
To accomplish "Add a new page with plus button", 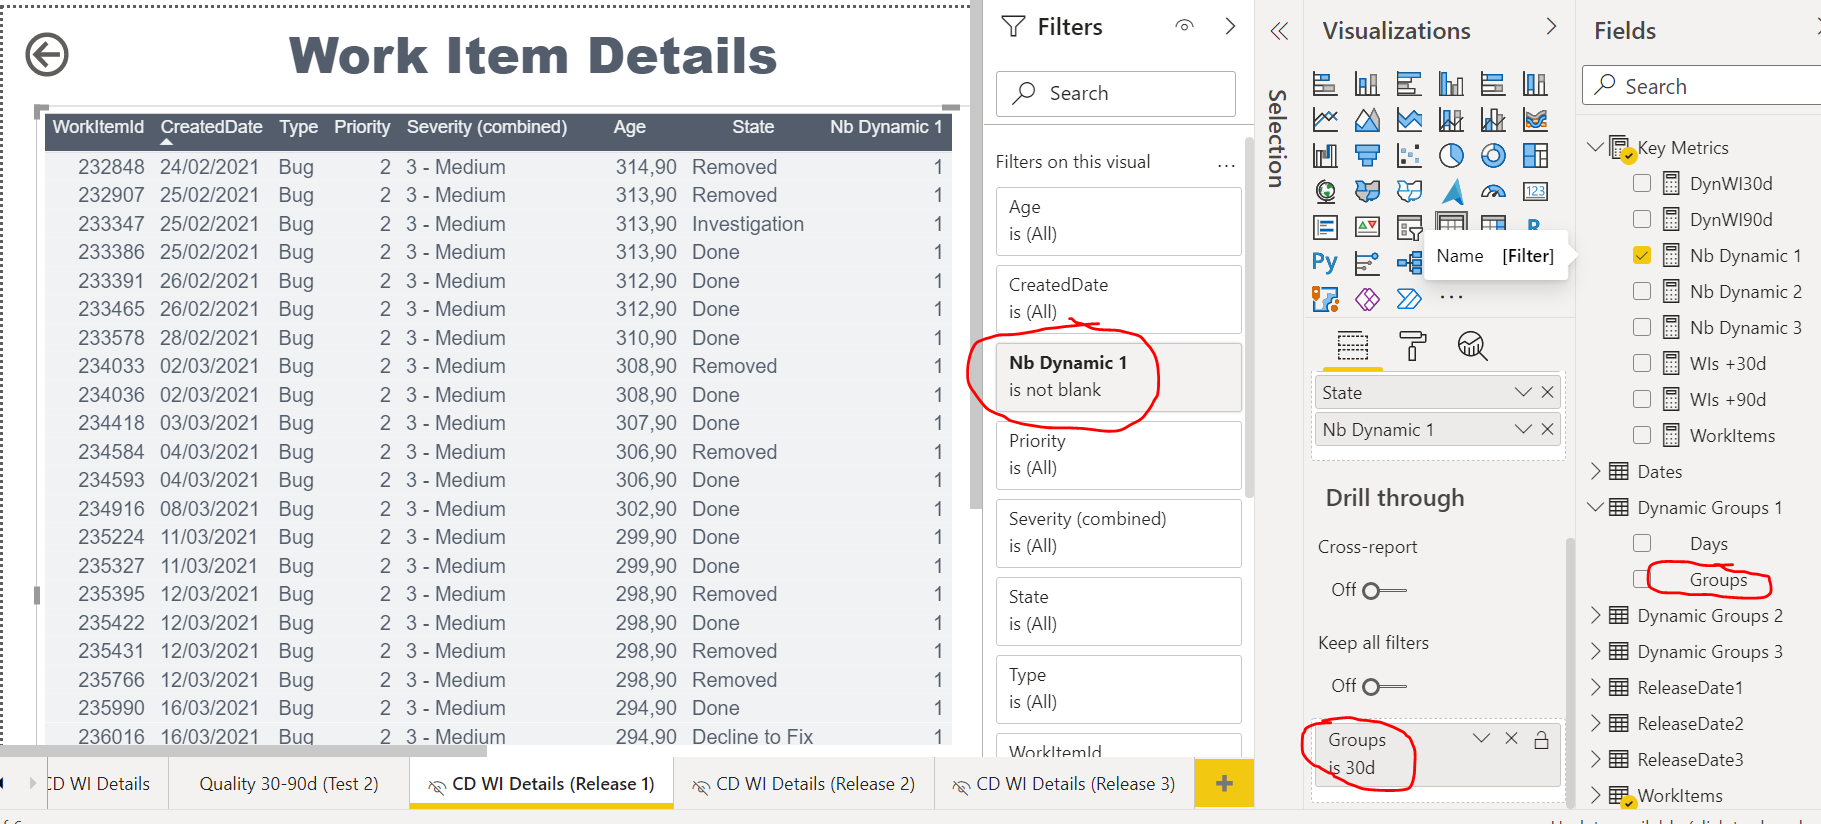I will (1224, 784).
